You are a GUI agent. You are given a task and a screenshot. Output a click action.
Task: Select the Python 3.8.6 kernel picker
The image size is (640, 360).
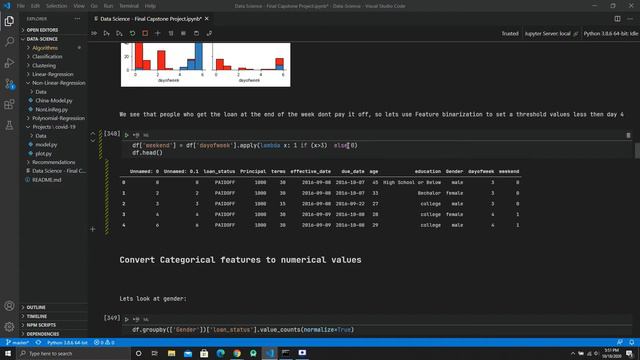[x=611, y=33]
